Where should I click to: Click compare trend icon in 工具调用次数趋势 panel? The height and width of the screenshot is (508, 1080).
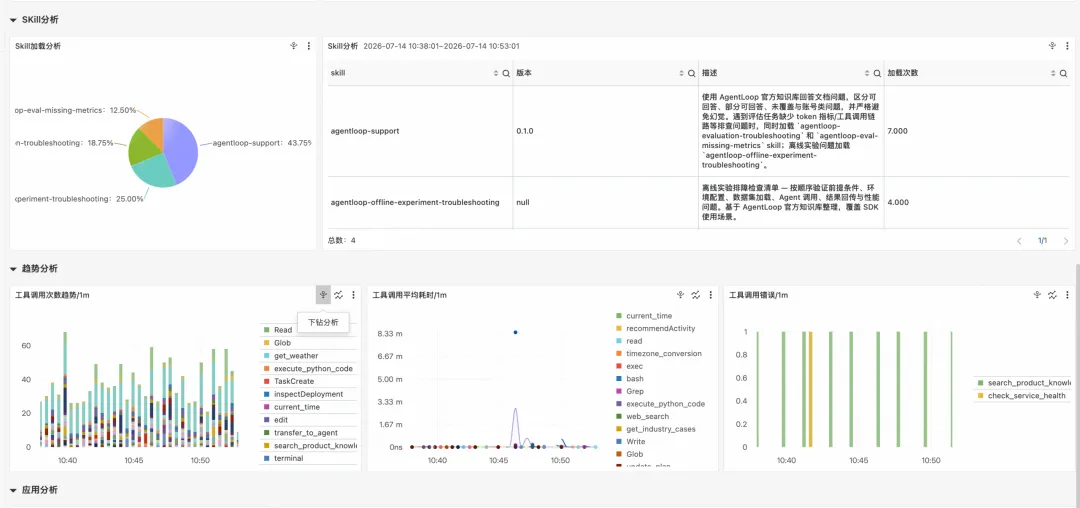[339, 295]
